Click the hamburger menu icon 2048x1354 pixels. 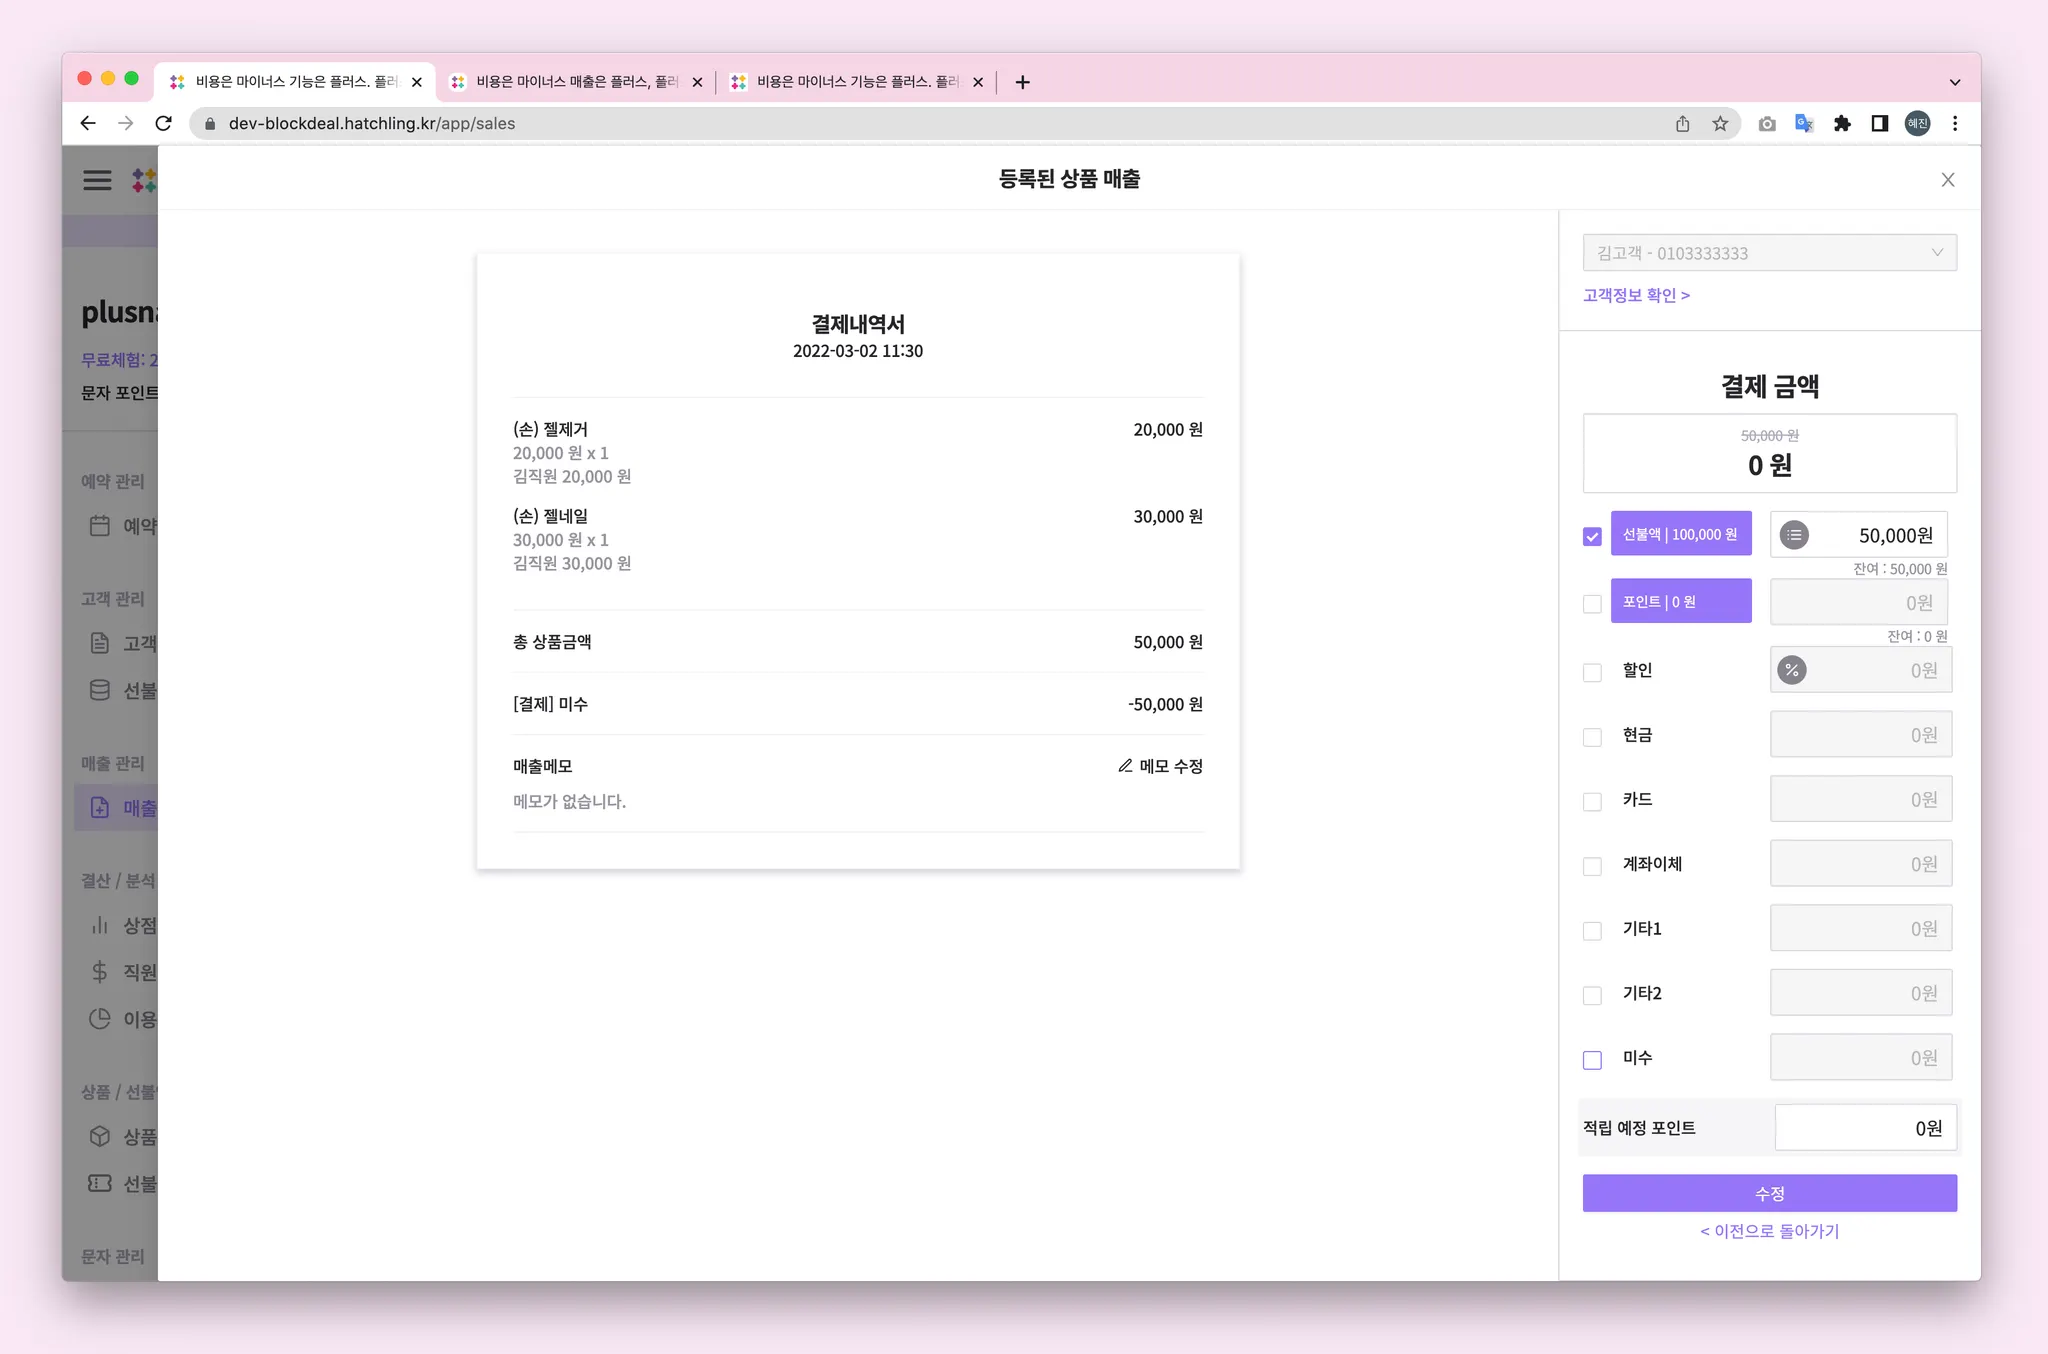click(x=97, y=180)
